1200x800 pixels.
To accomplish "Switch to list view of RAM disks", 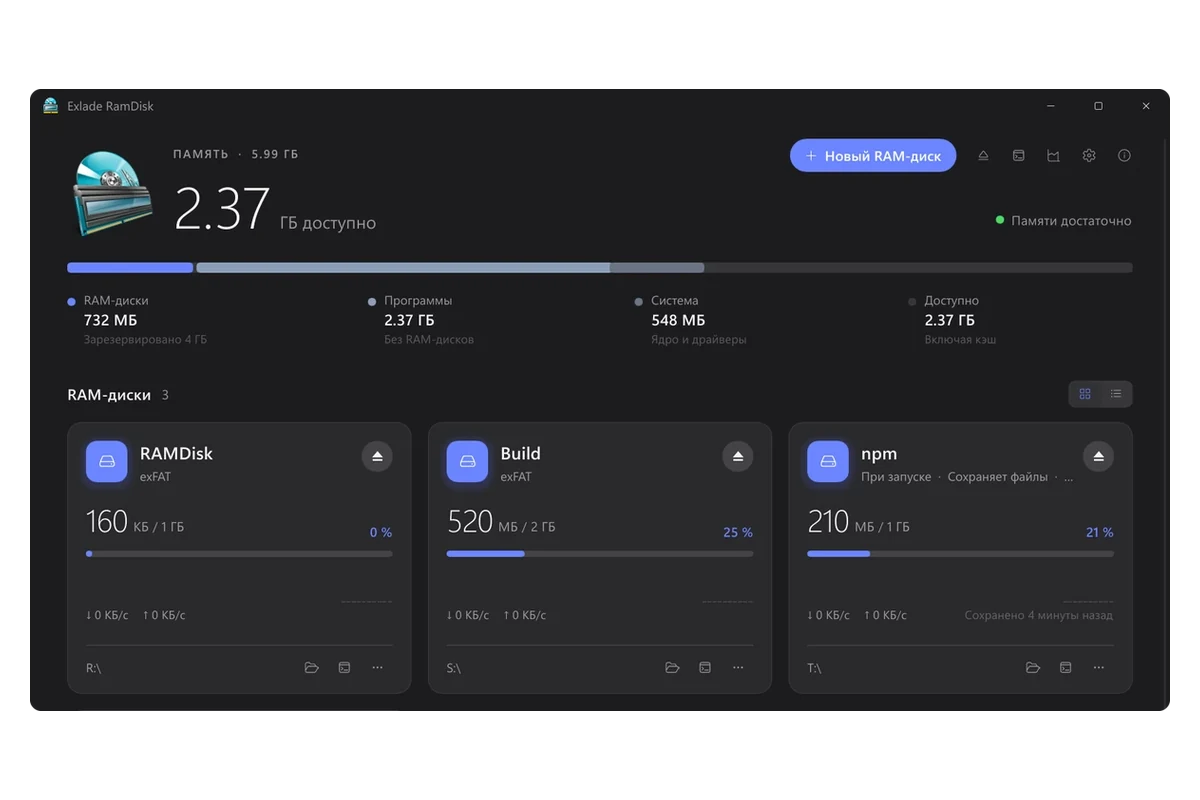I will (x=1116, y=394).
